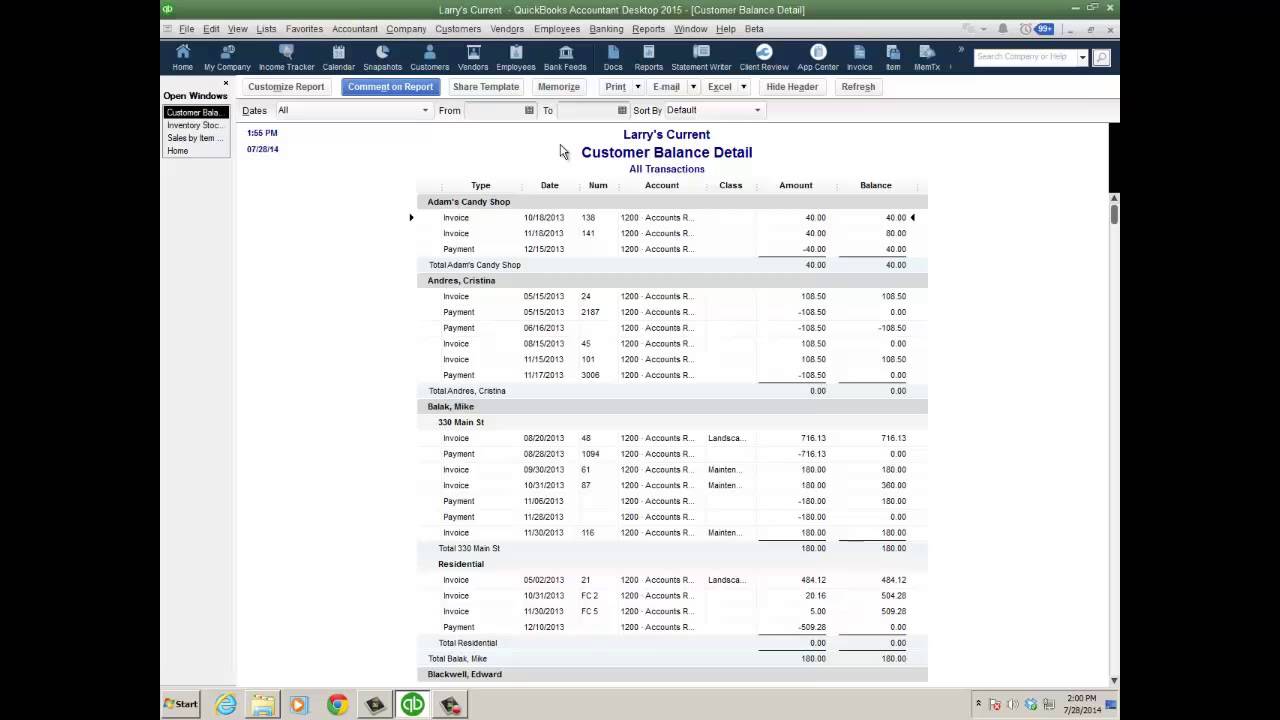Refresh the report
Image resolution: width=1280 pixels, height=720 pixels.
point(858,87)
